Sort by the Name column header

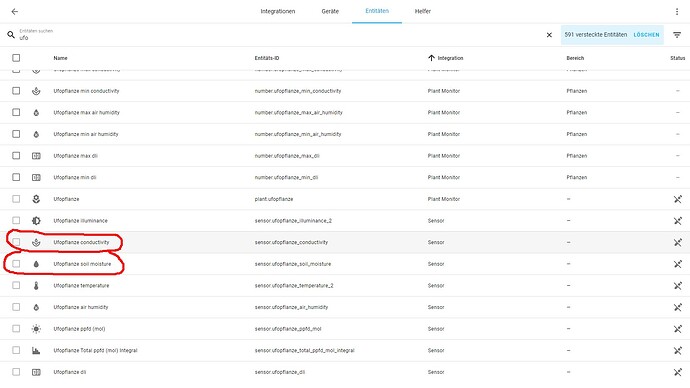(x=60, y=58)
